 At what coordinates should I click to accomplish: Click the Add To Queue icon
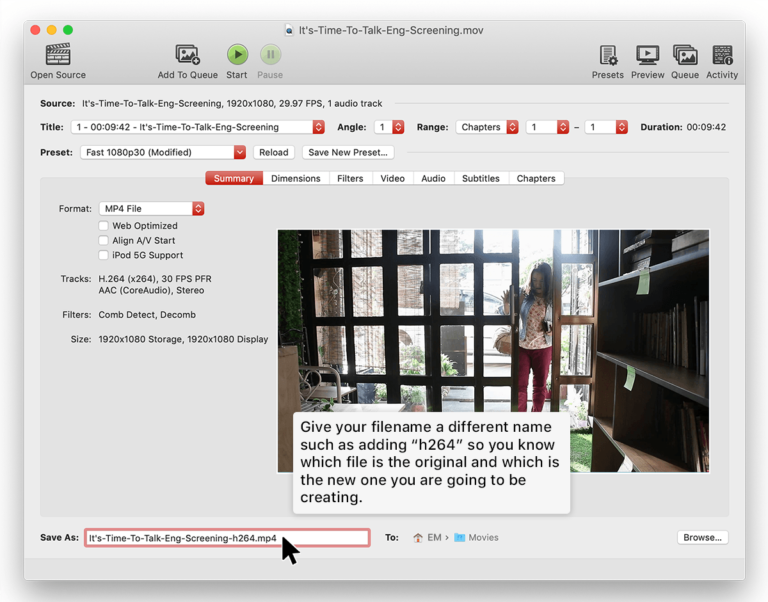click(x=188, y=54)
